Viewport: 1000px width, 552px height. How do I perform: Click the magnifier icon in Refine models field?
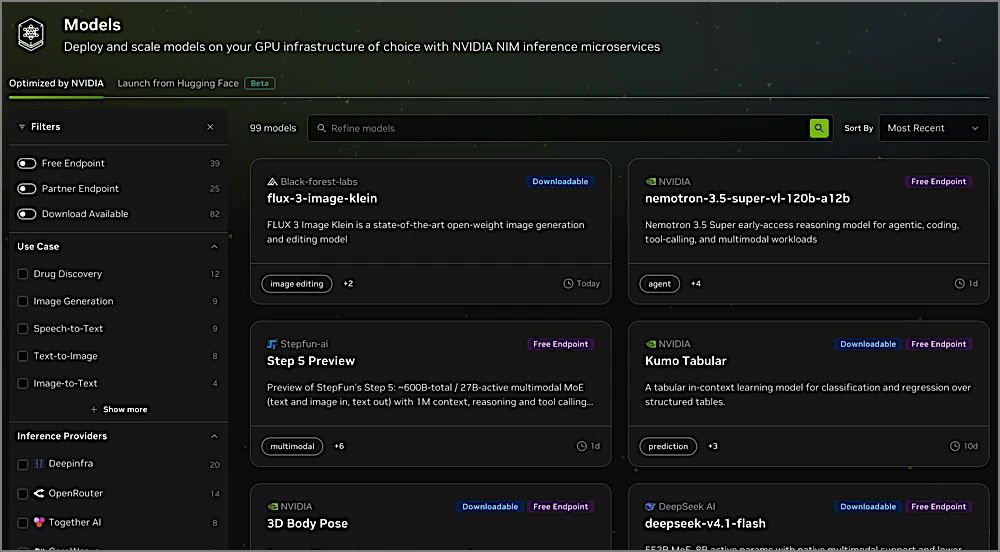pos(321,128)
